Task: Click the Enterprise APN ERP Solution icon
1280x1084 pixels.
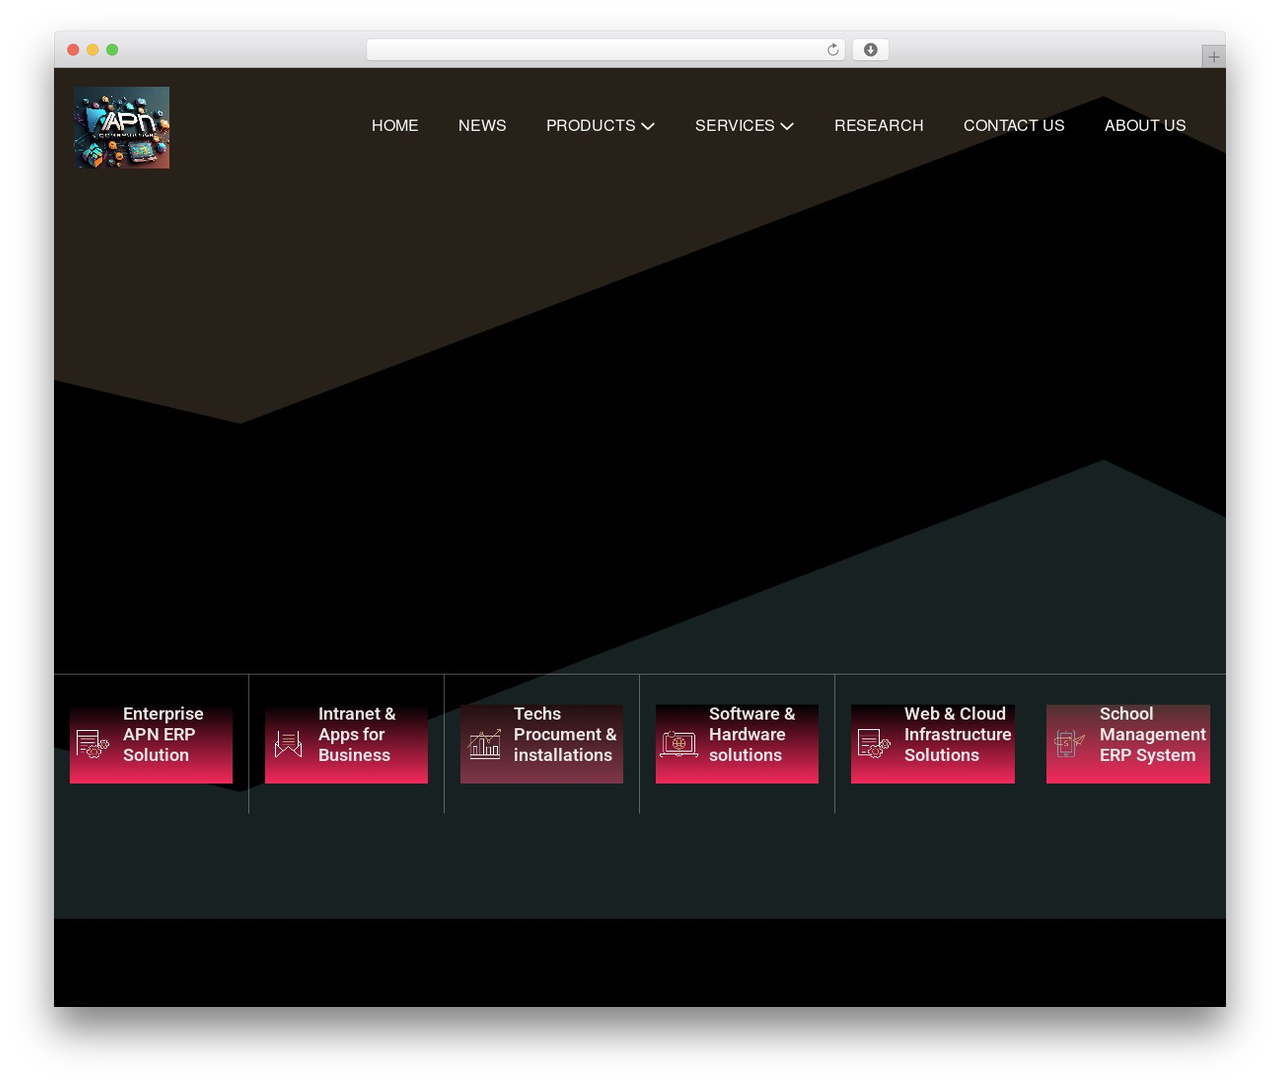Action: (92, 744)
